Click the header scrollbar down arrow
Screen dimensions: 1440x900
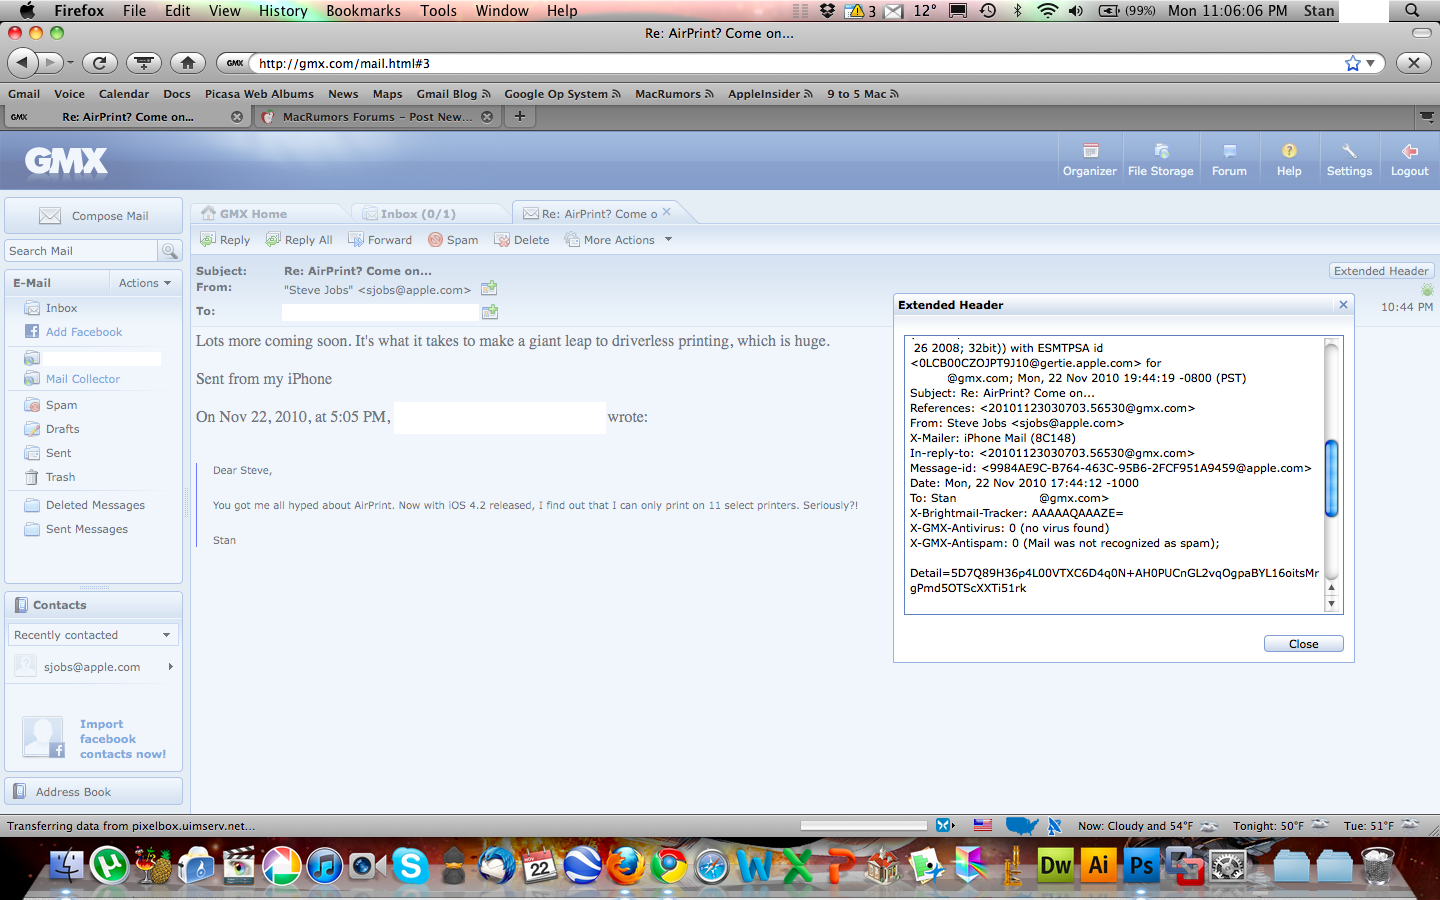1331,604
